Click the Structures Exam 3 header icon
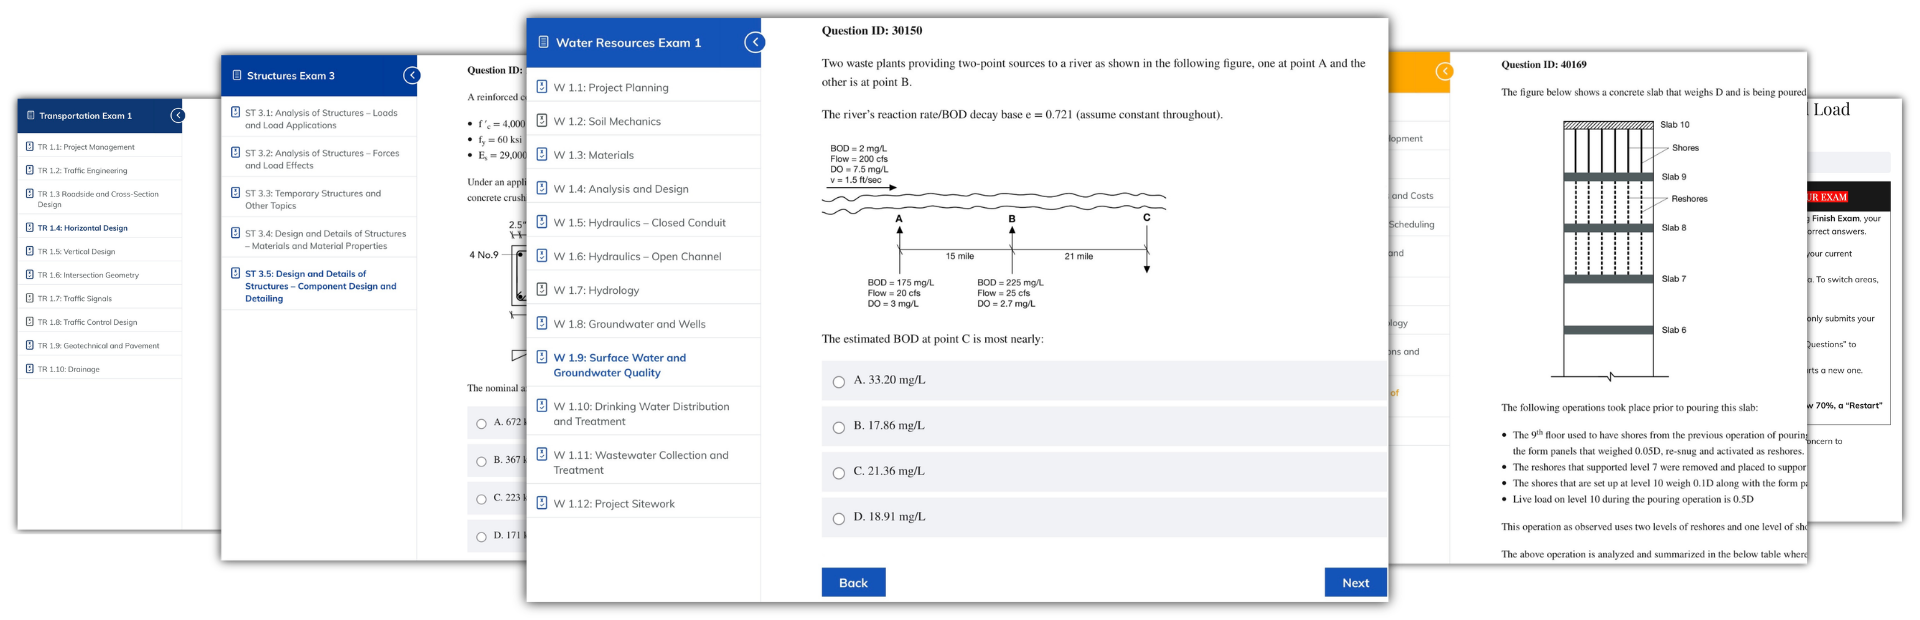 [x=237, y=75]
